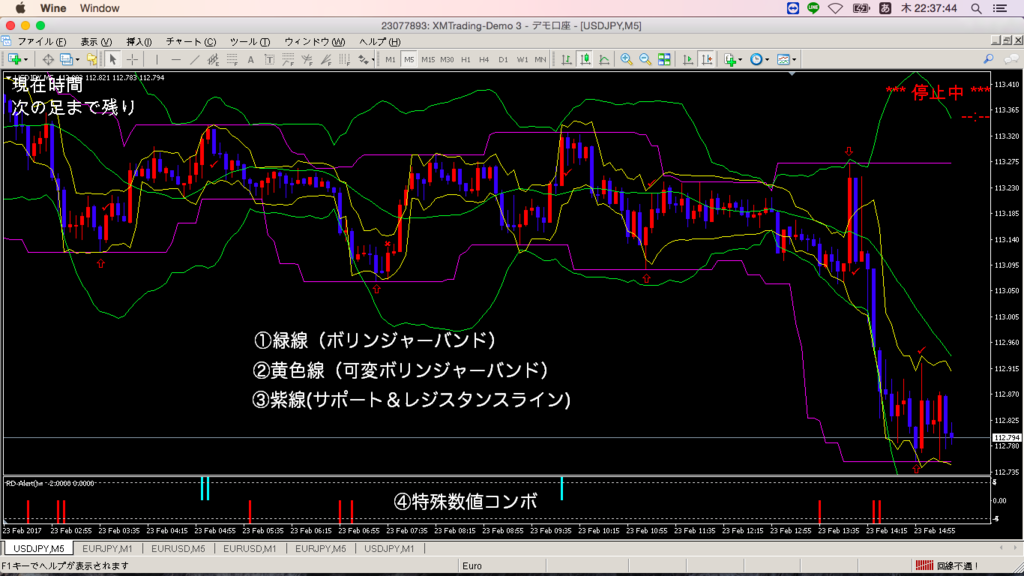Screen dimensions: 1024x576
Task: Switch to candlestick chart mode
Action: coord(585,59)
